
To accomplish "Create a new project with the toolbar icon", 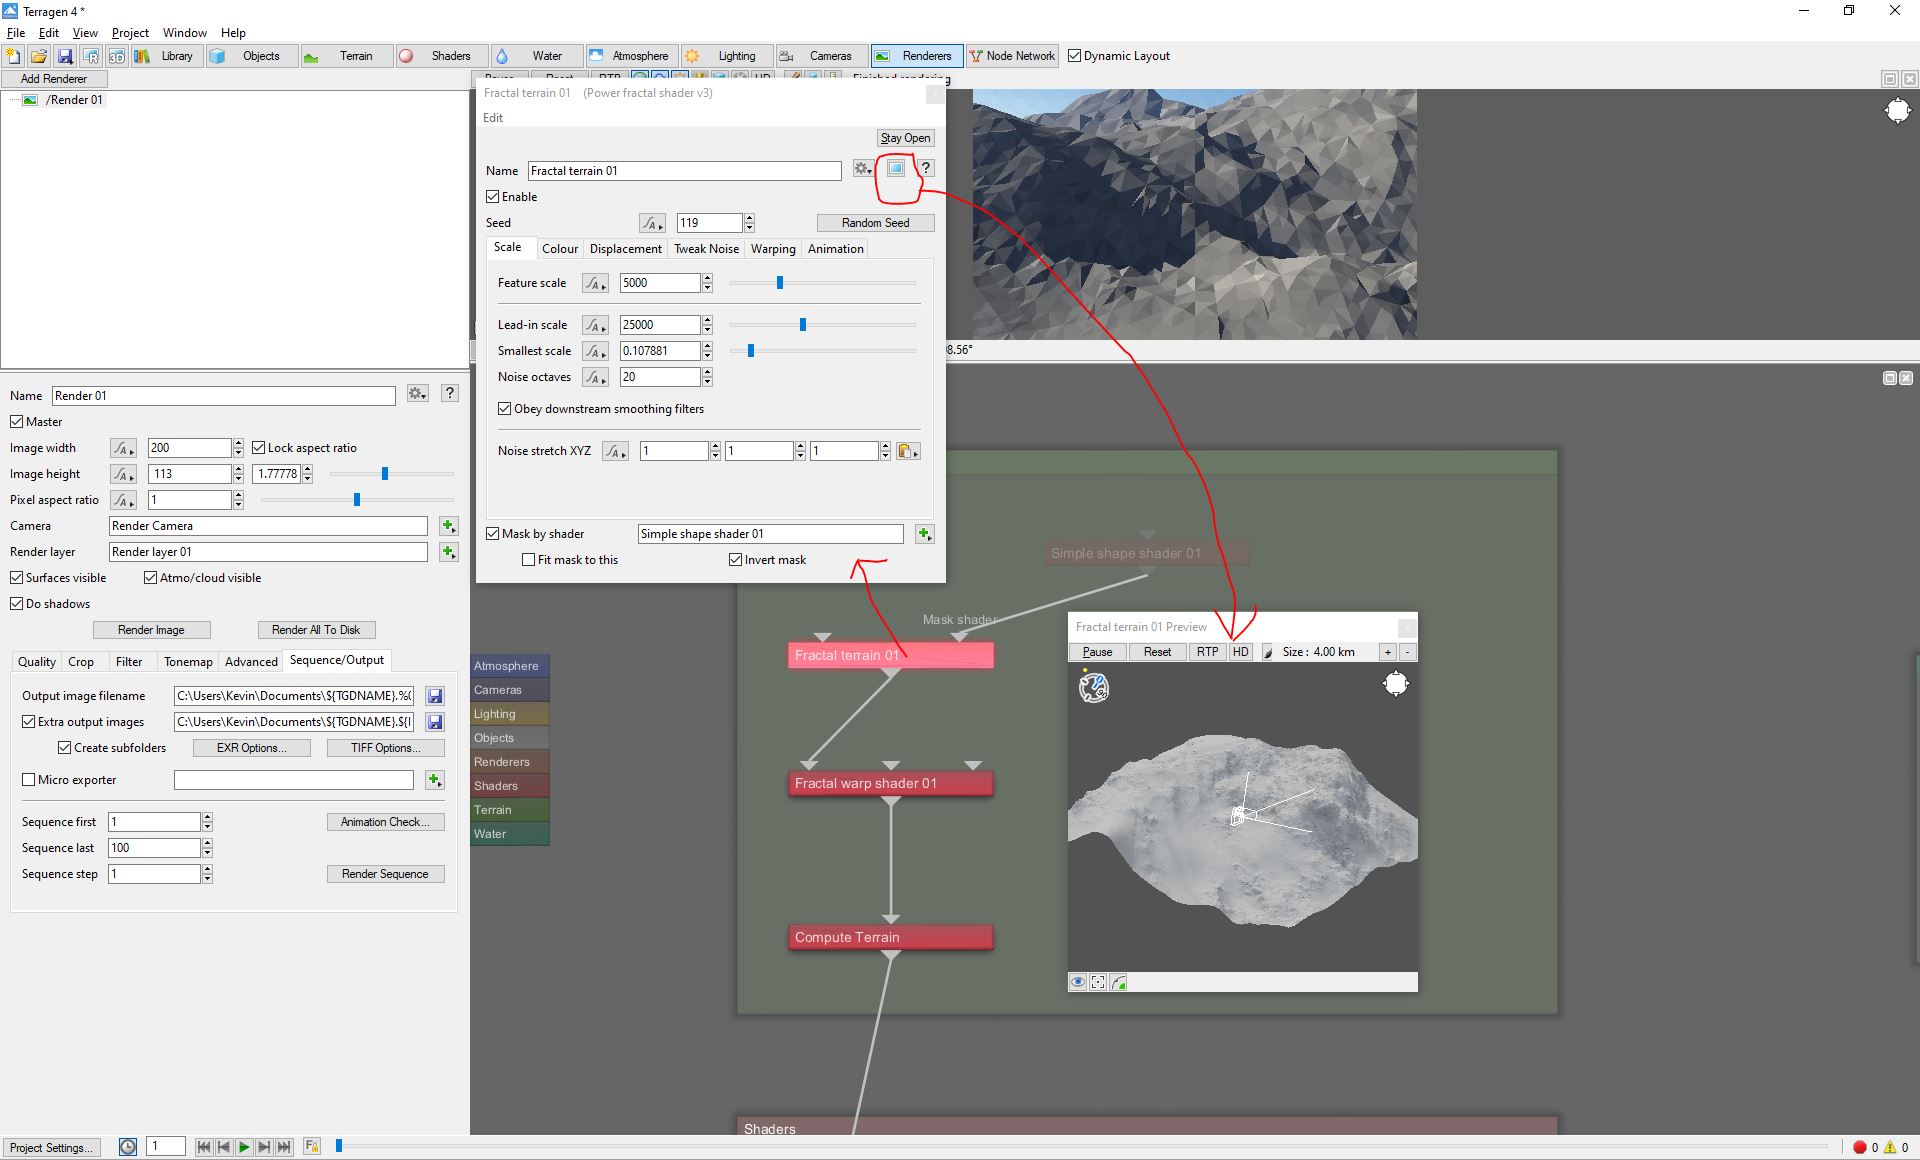I will click(x=13, y=56).
